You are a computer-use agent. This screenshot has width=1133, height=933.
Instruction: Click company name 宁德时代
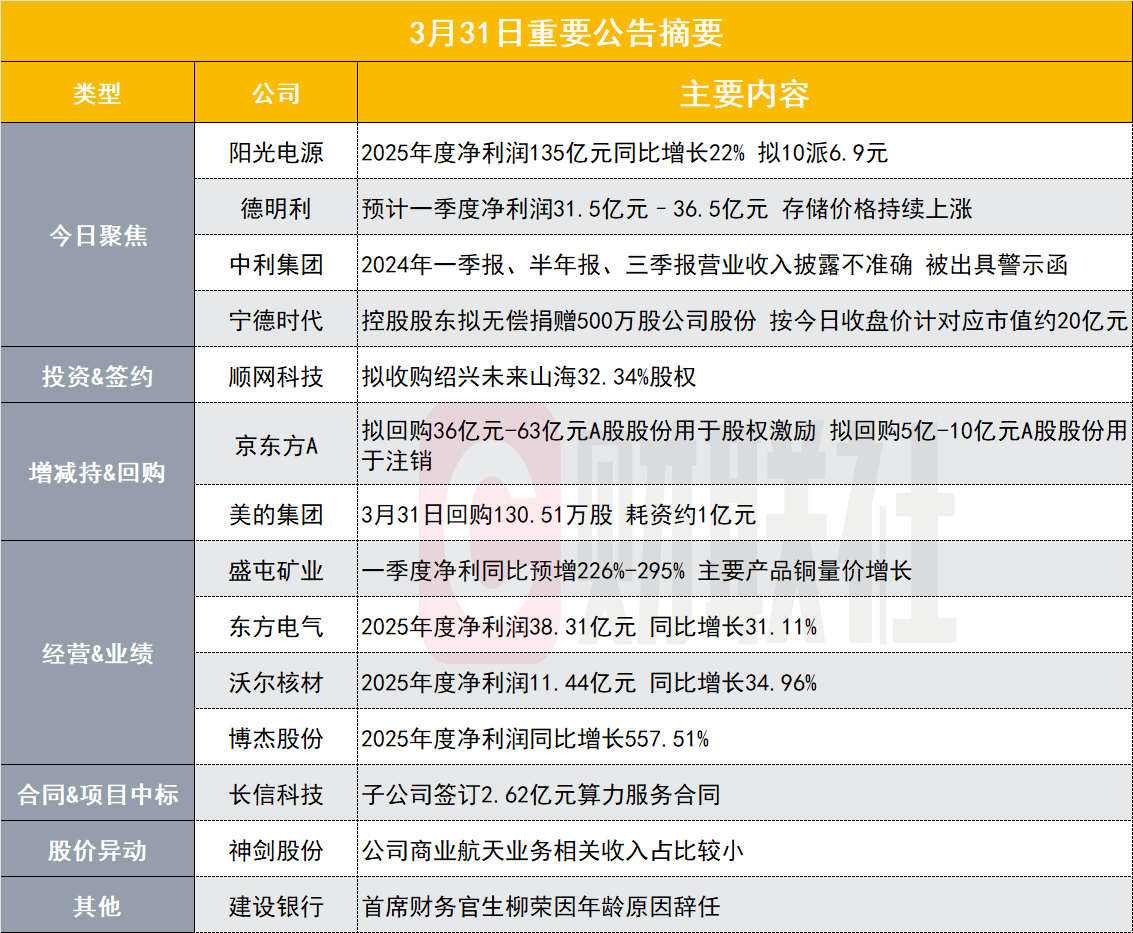click(276, 320)
